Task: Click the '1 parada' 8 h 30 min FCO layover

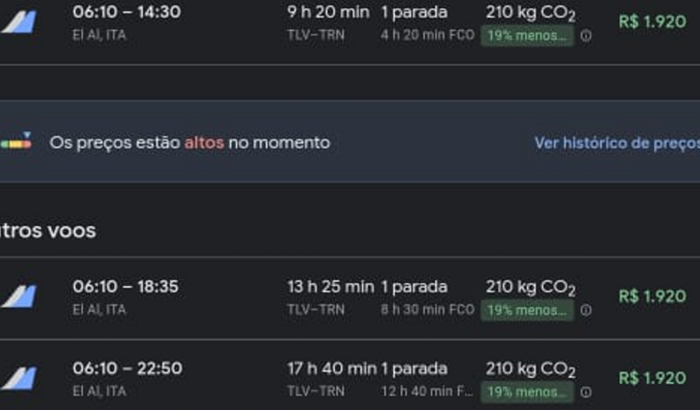Action: coord(427,309)
